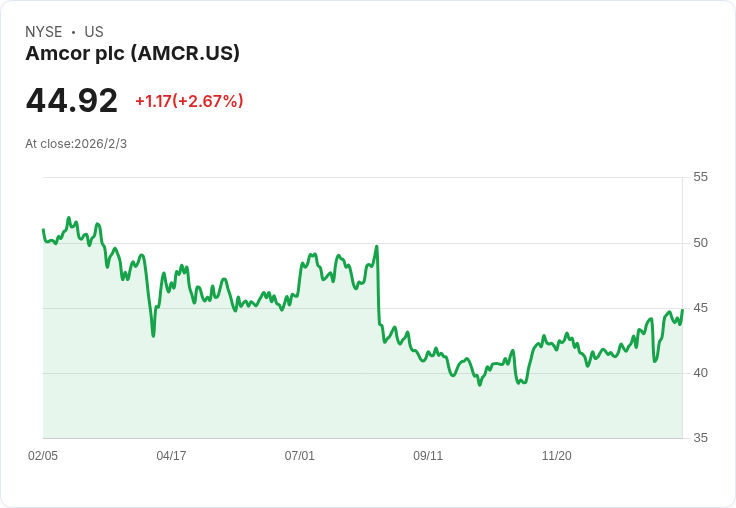The width and height of the screenshot is (736, 508).
Task: Click the US market label
Action: point(94,32)
